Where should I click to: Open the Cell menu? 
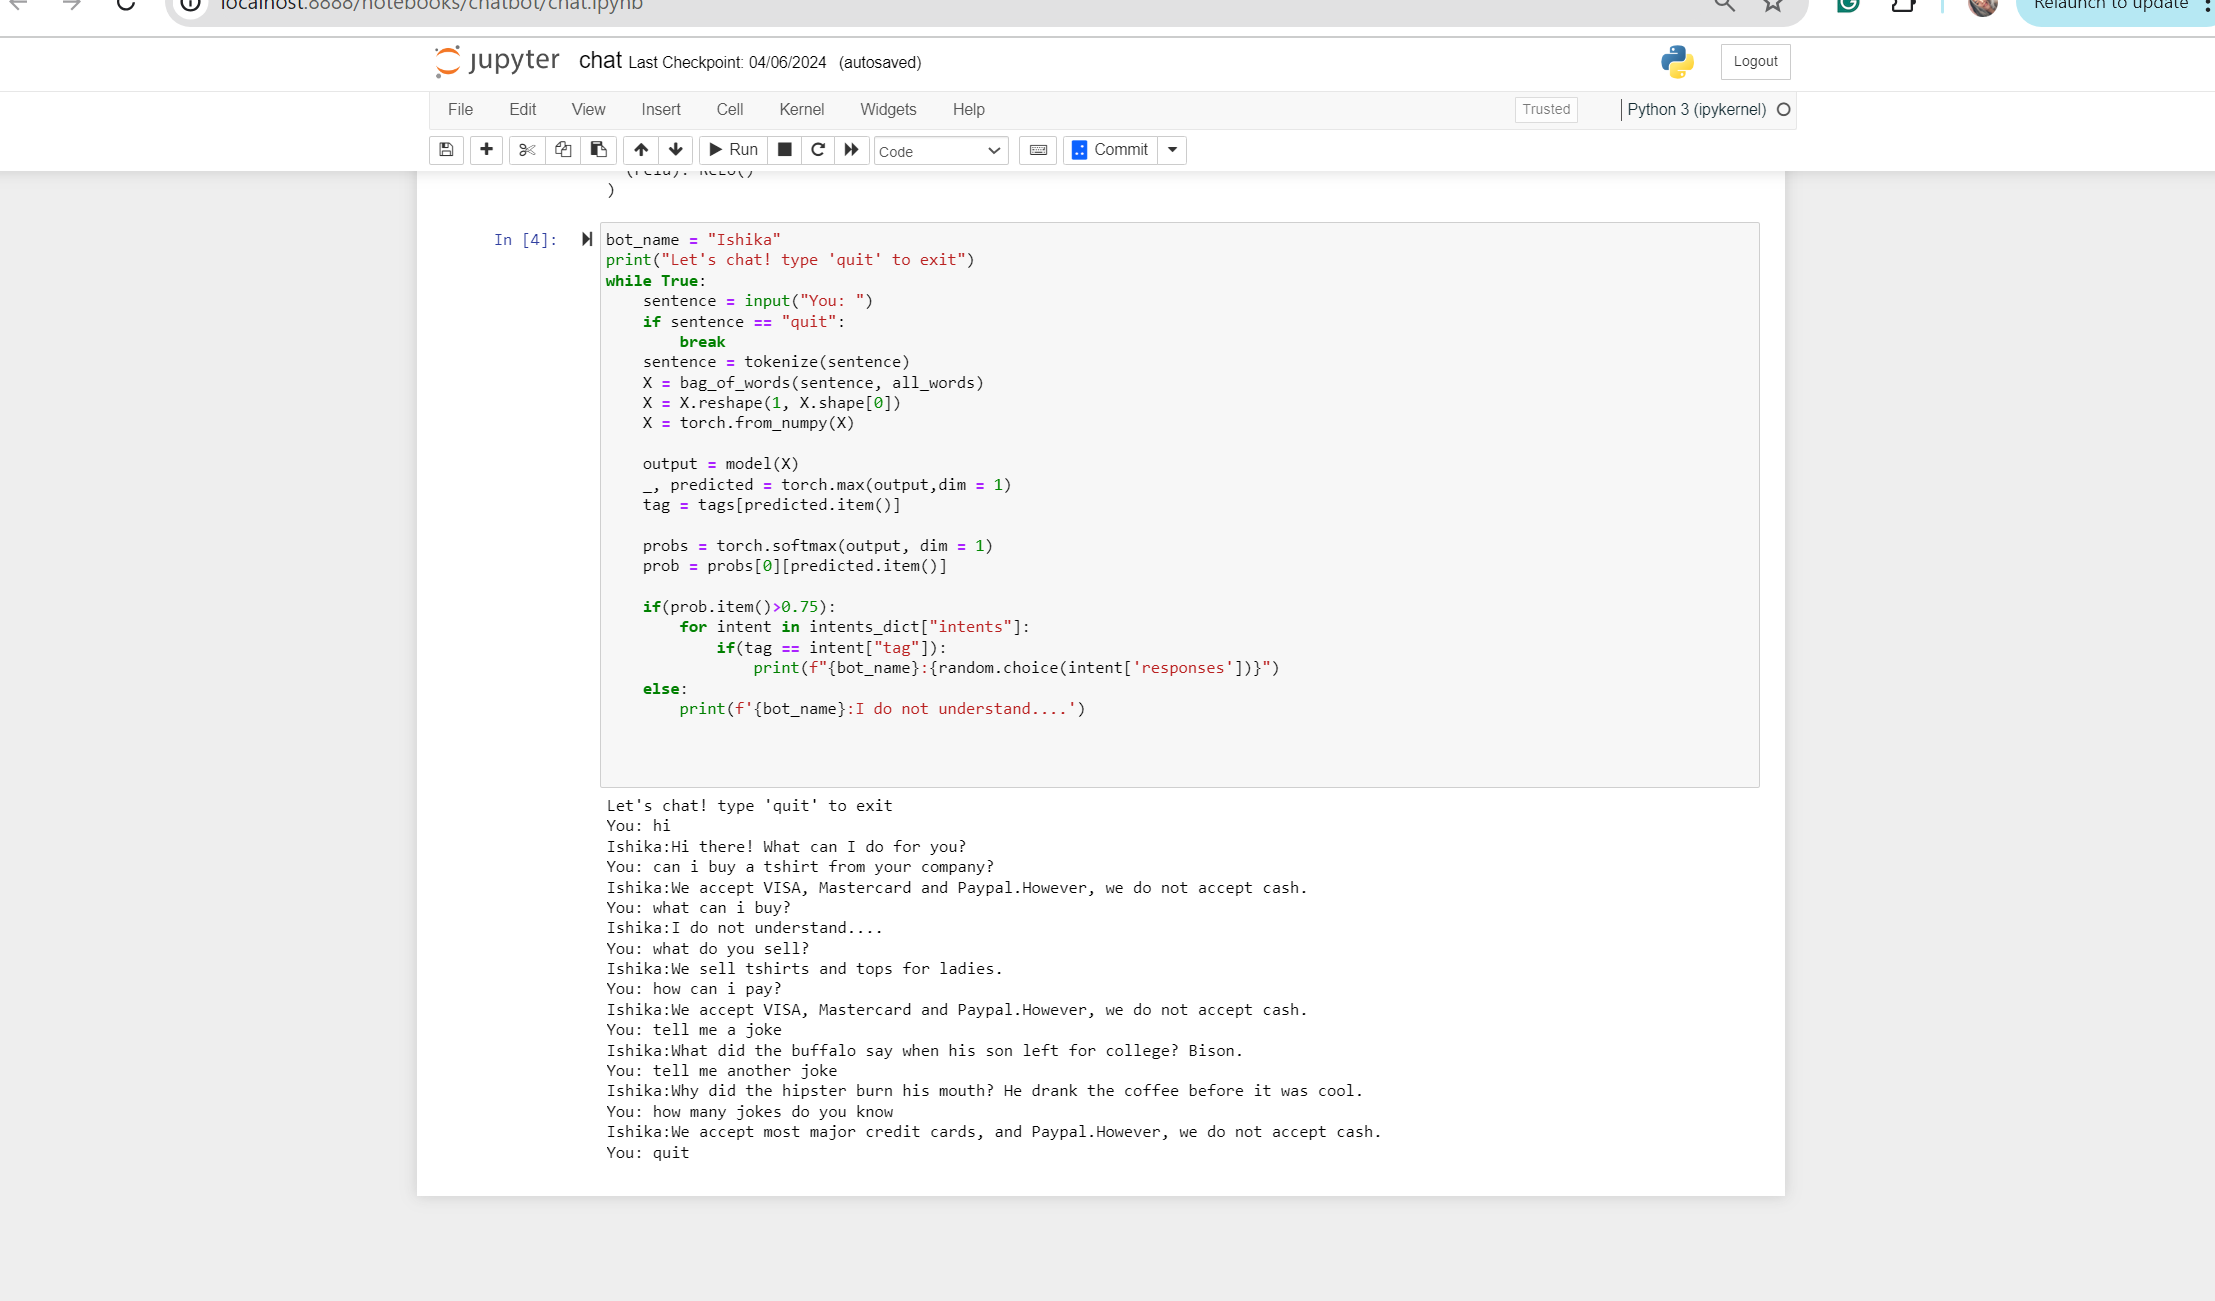tap(728, 110)
